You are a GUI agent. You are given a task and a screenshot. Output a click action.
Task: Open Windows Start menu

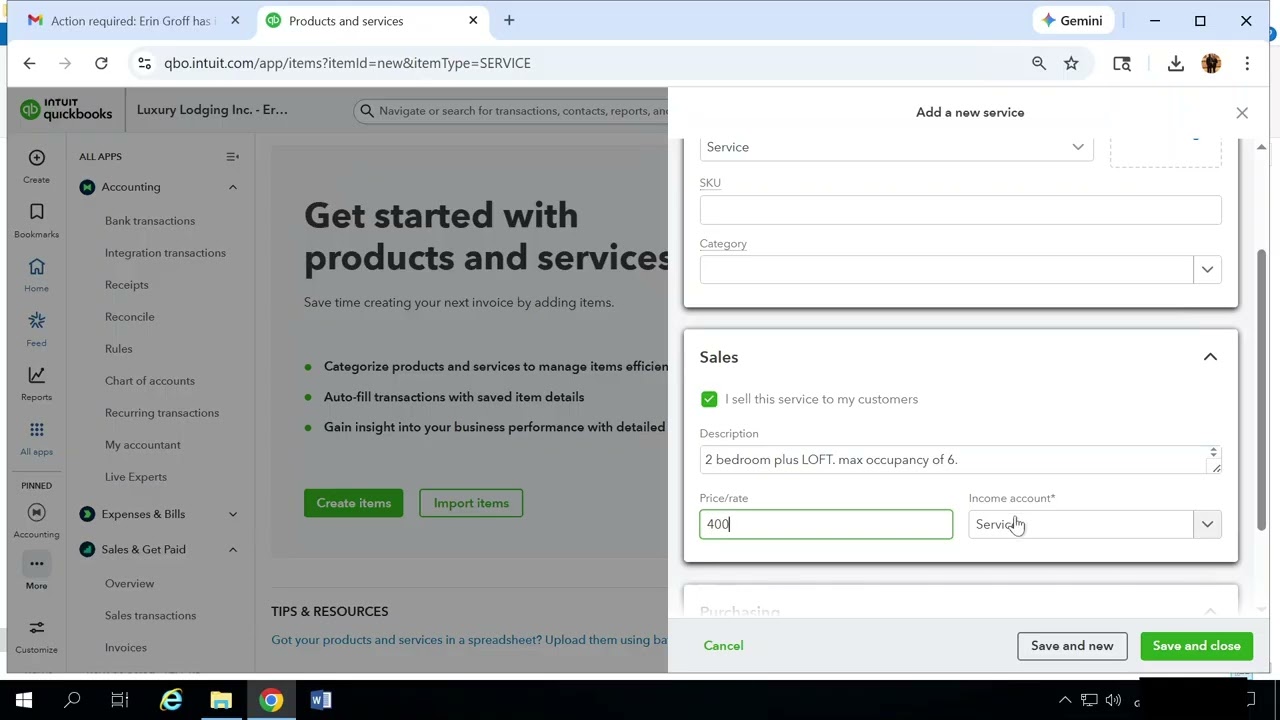[24, 700]
